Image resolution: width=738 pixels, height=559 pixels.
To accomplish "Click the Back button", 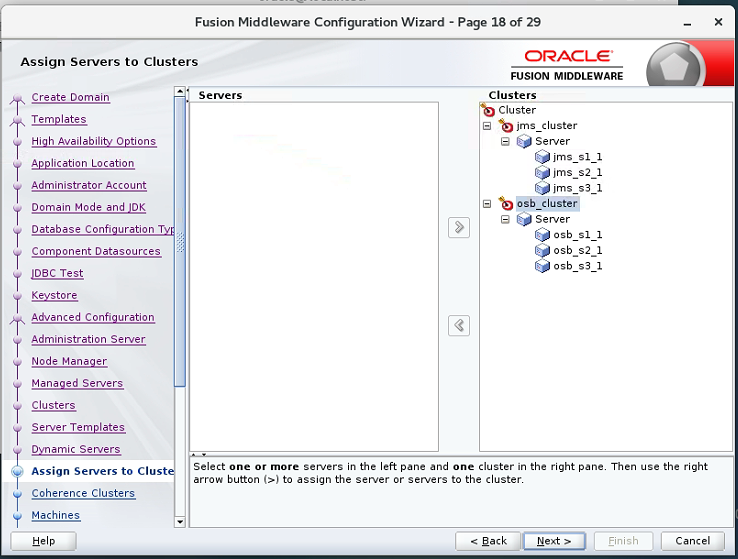I will point(488,541).
